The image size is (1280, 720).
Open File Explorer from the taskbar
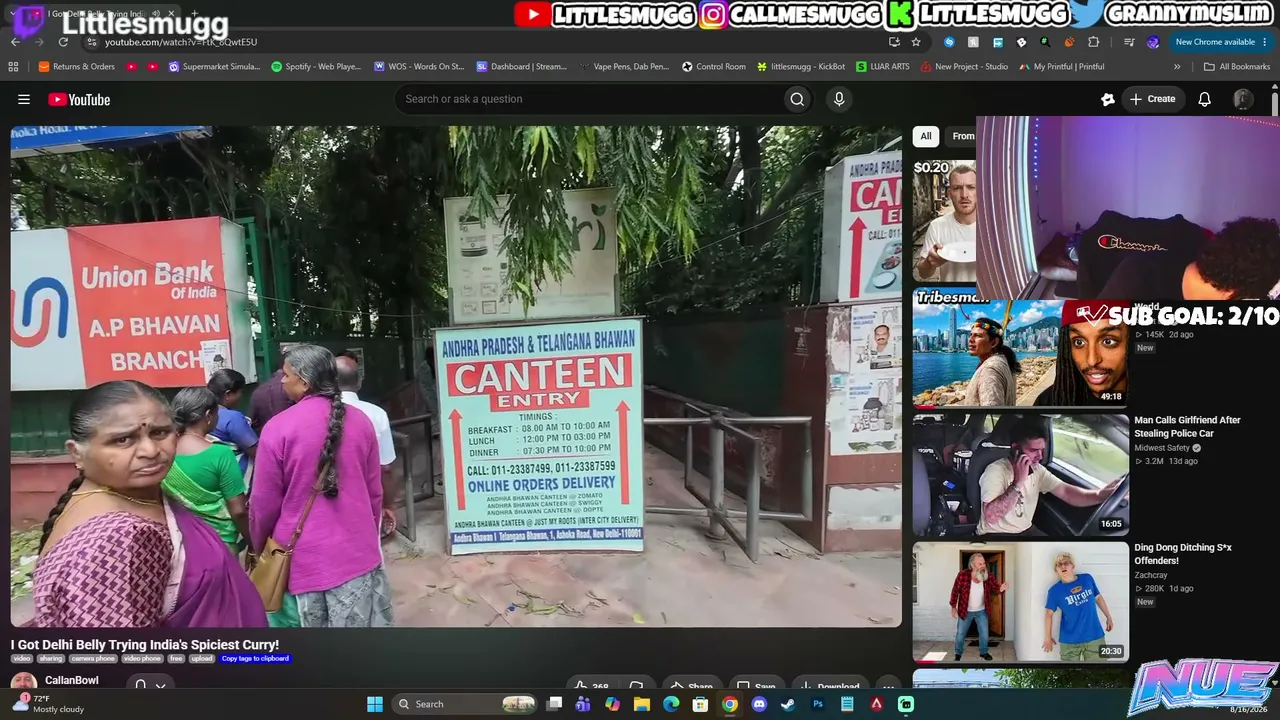click(642, 704)
